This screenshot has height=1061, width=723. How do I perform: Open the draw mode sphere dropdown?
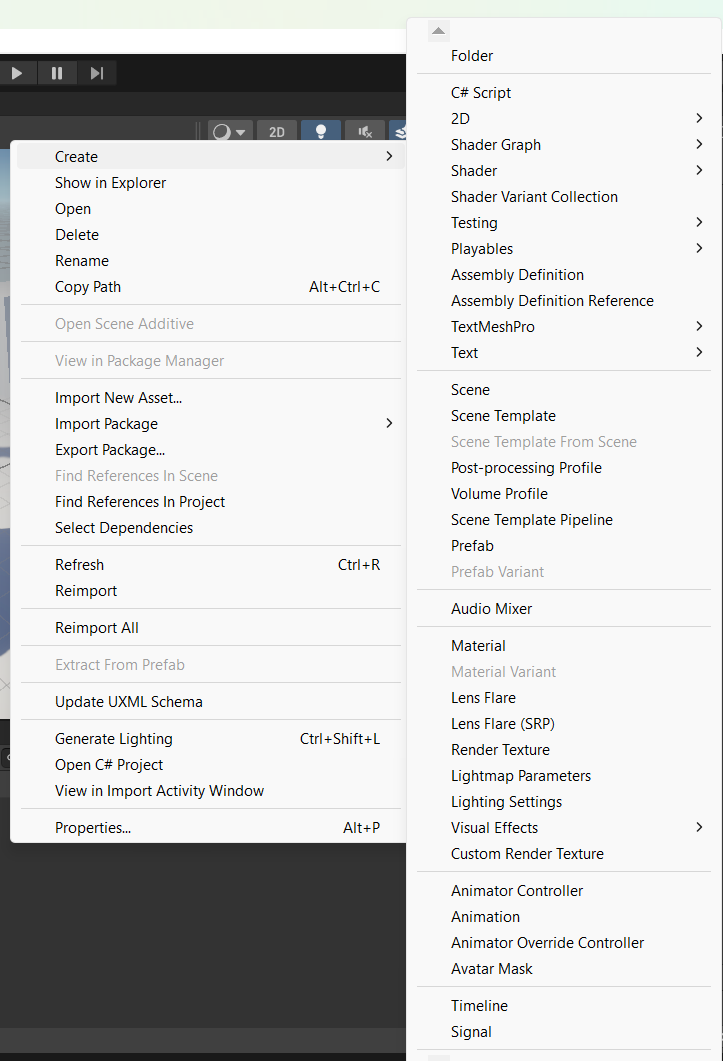coord(230,132)
